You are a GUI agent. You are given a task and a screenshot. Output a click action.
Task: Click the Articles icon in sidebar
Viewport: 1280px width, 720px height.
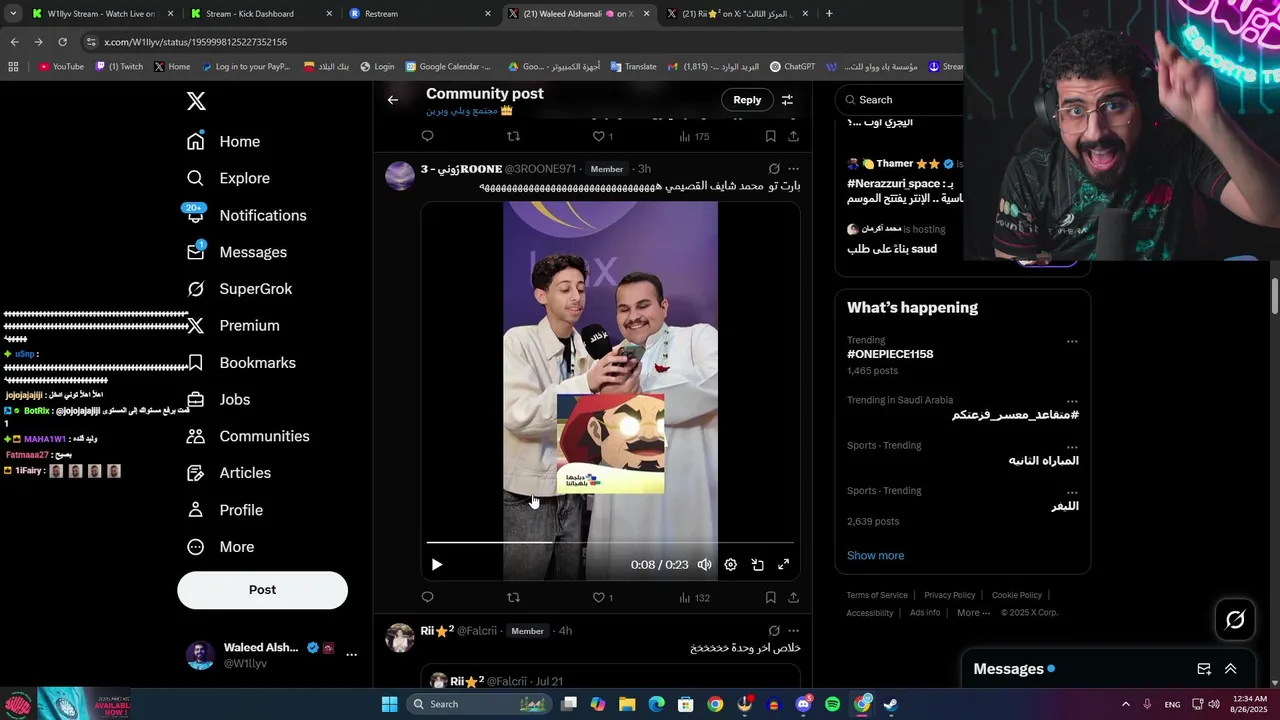[196, 473]
